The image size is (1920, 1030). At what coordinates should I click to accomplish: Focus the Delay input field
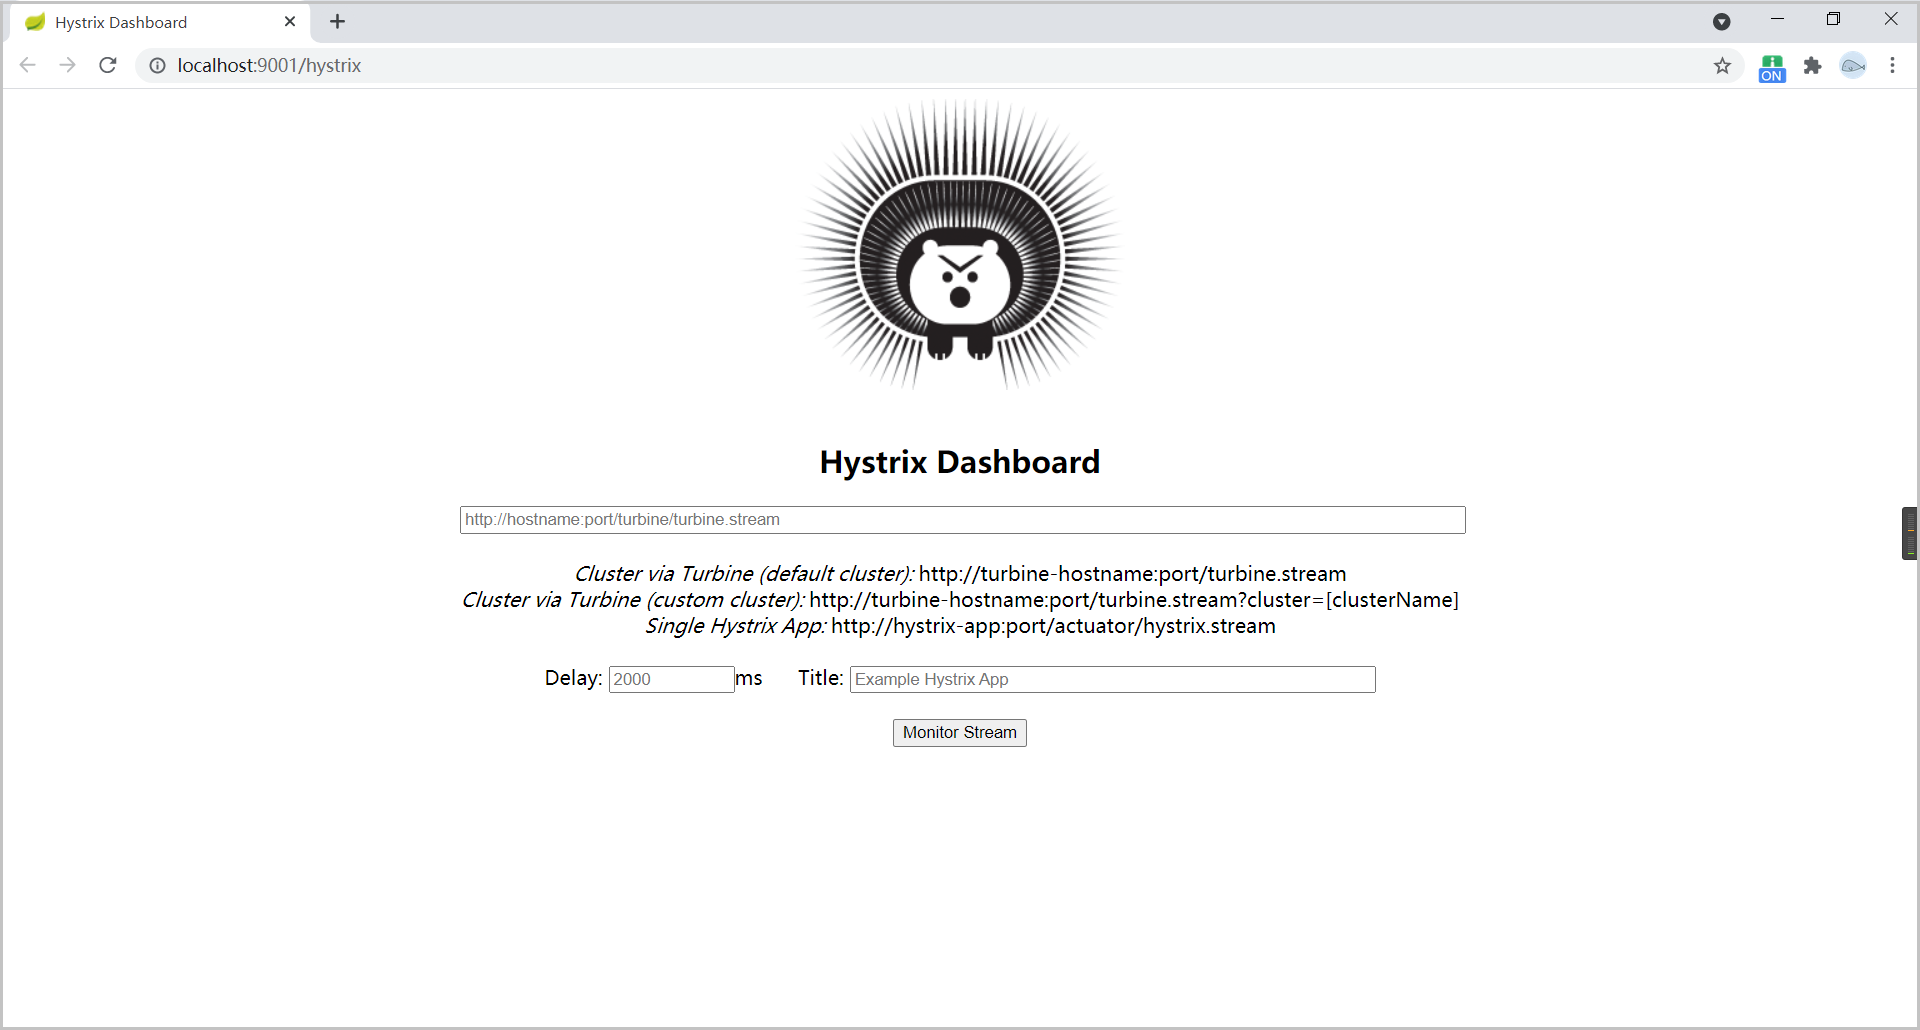point(671,679)
